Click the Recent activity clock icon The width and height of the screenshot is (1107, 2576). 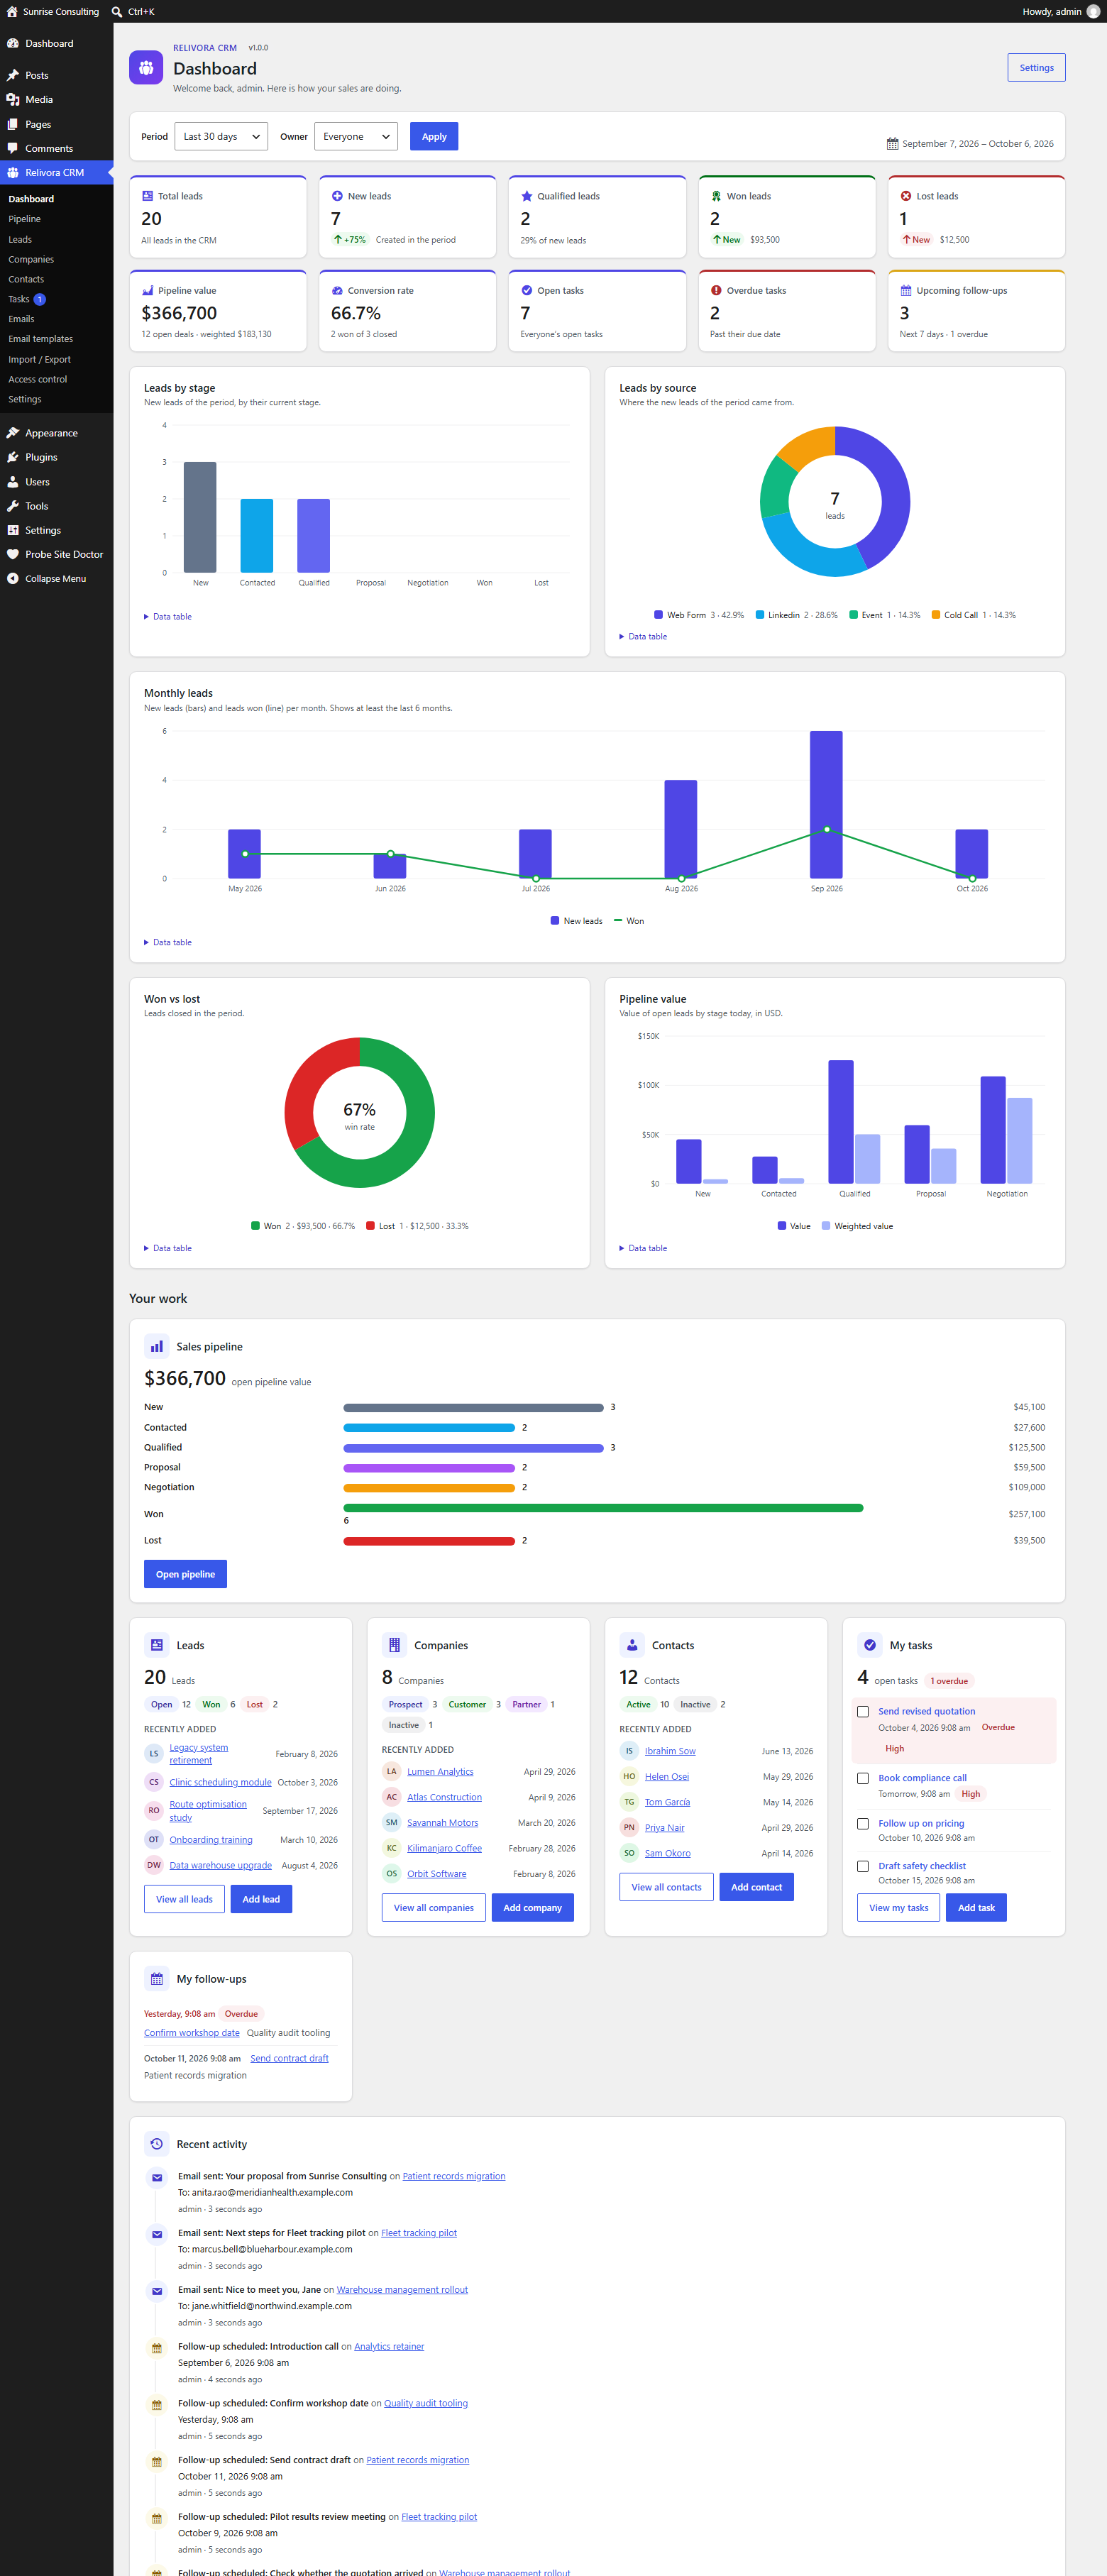coord(157,2143)
